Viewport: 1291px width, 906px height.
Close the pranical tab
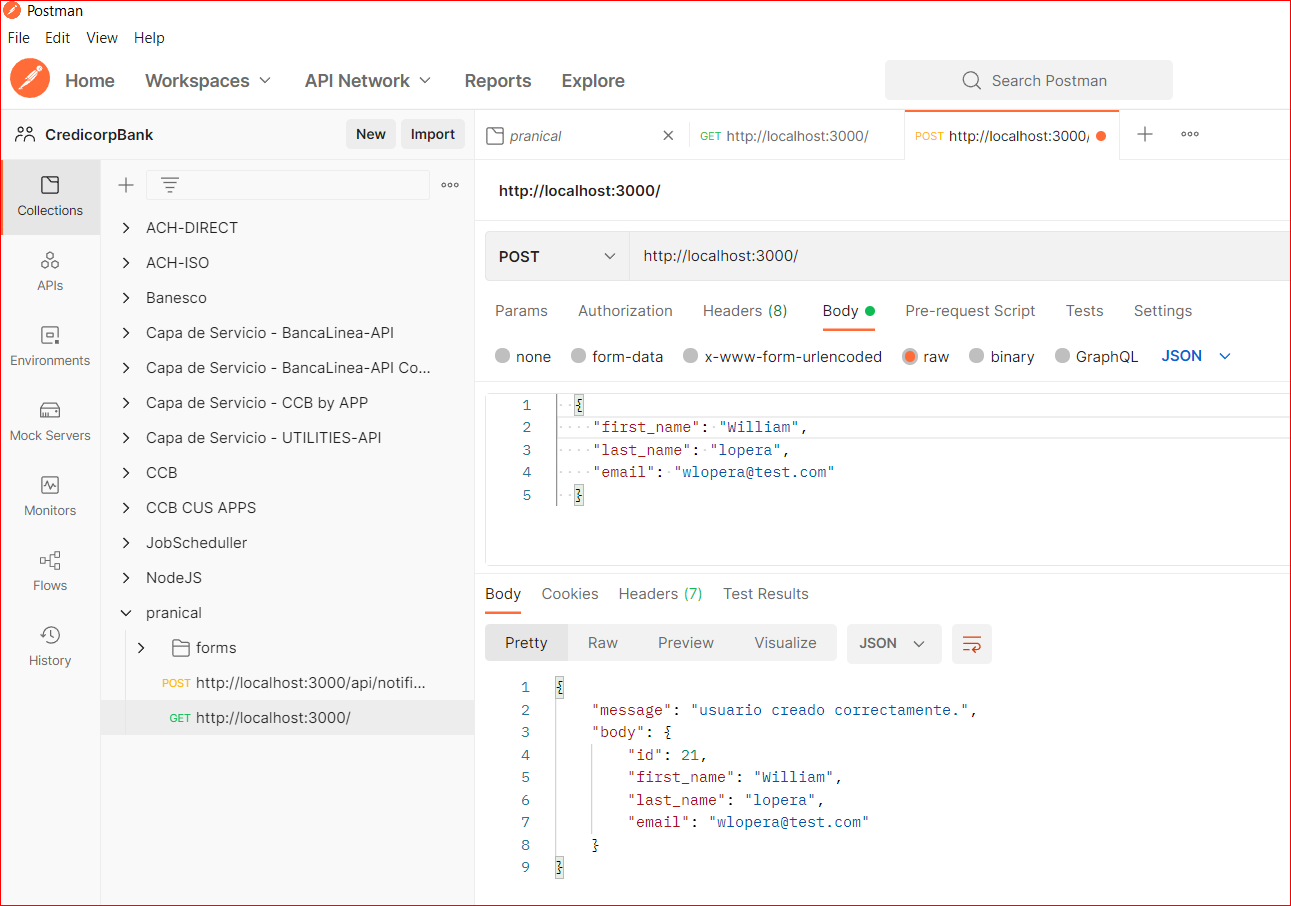click(669, 136)
